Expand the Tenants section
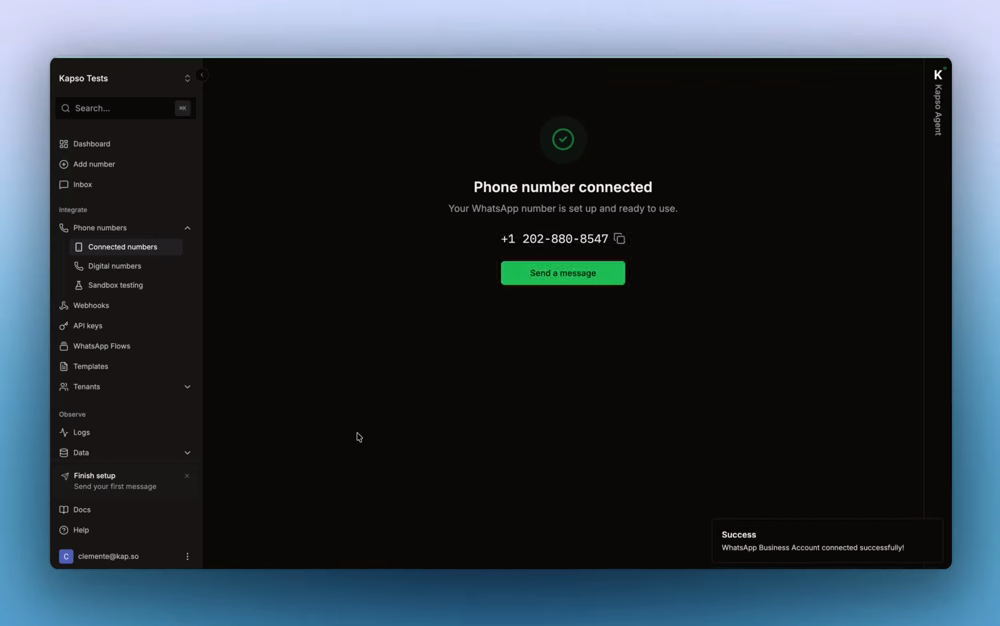This screenshot has height=626, width=1000. pos(188,387)
